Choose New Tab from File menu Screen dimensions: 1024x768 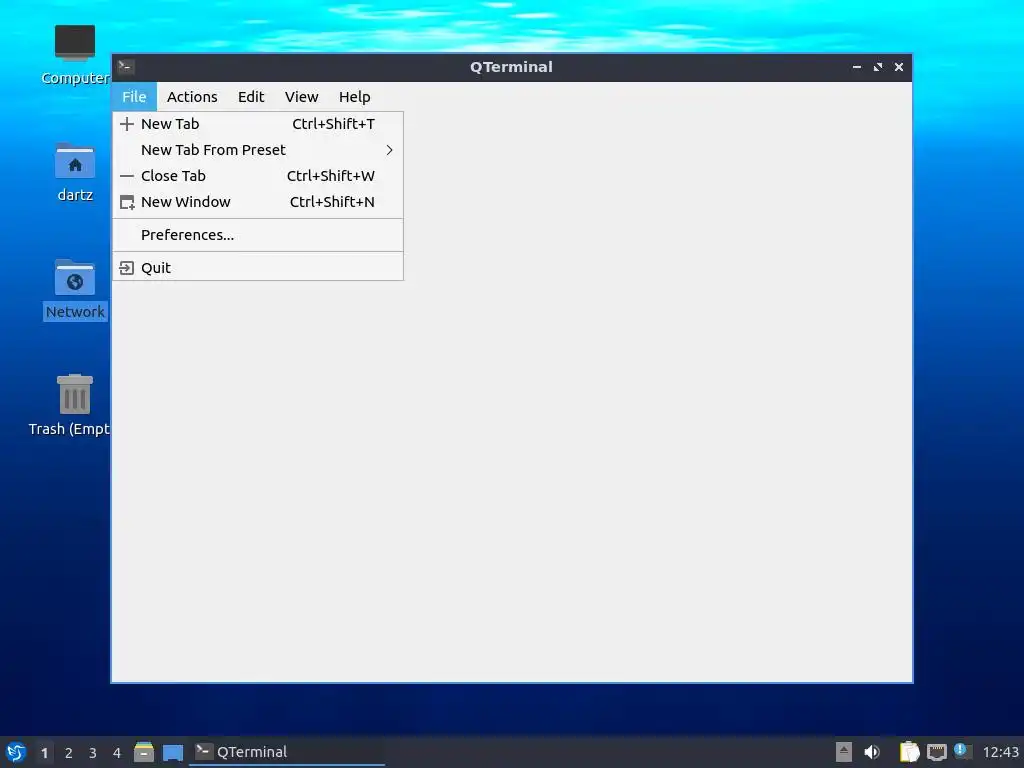click(x=258, y=124)
